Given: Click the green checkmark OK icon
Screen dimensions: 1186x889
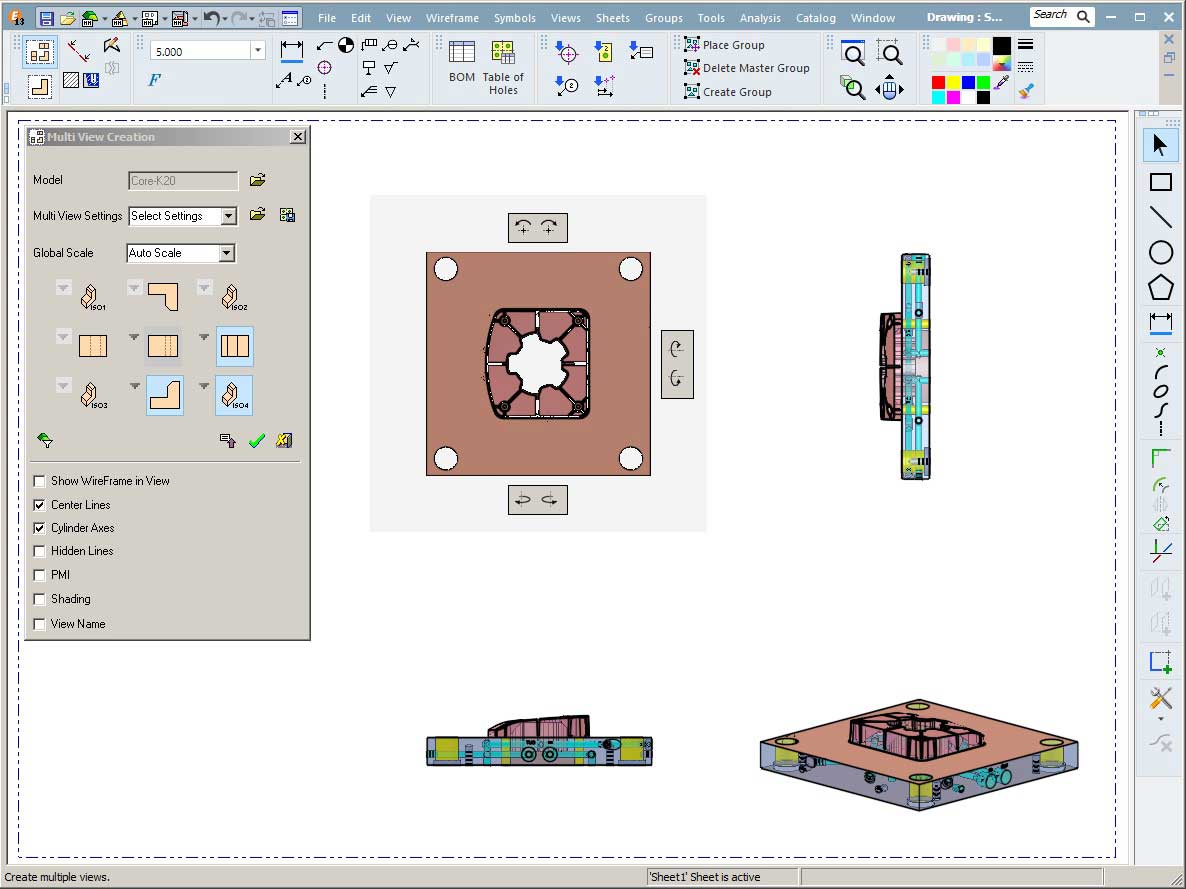Looking at the screenshot, I should [x=256, y=440].
